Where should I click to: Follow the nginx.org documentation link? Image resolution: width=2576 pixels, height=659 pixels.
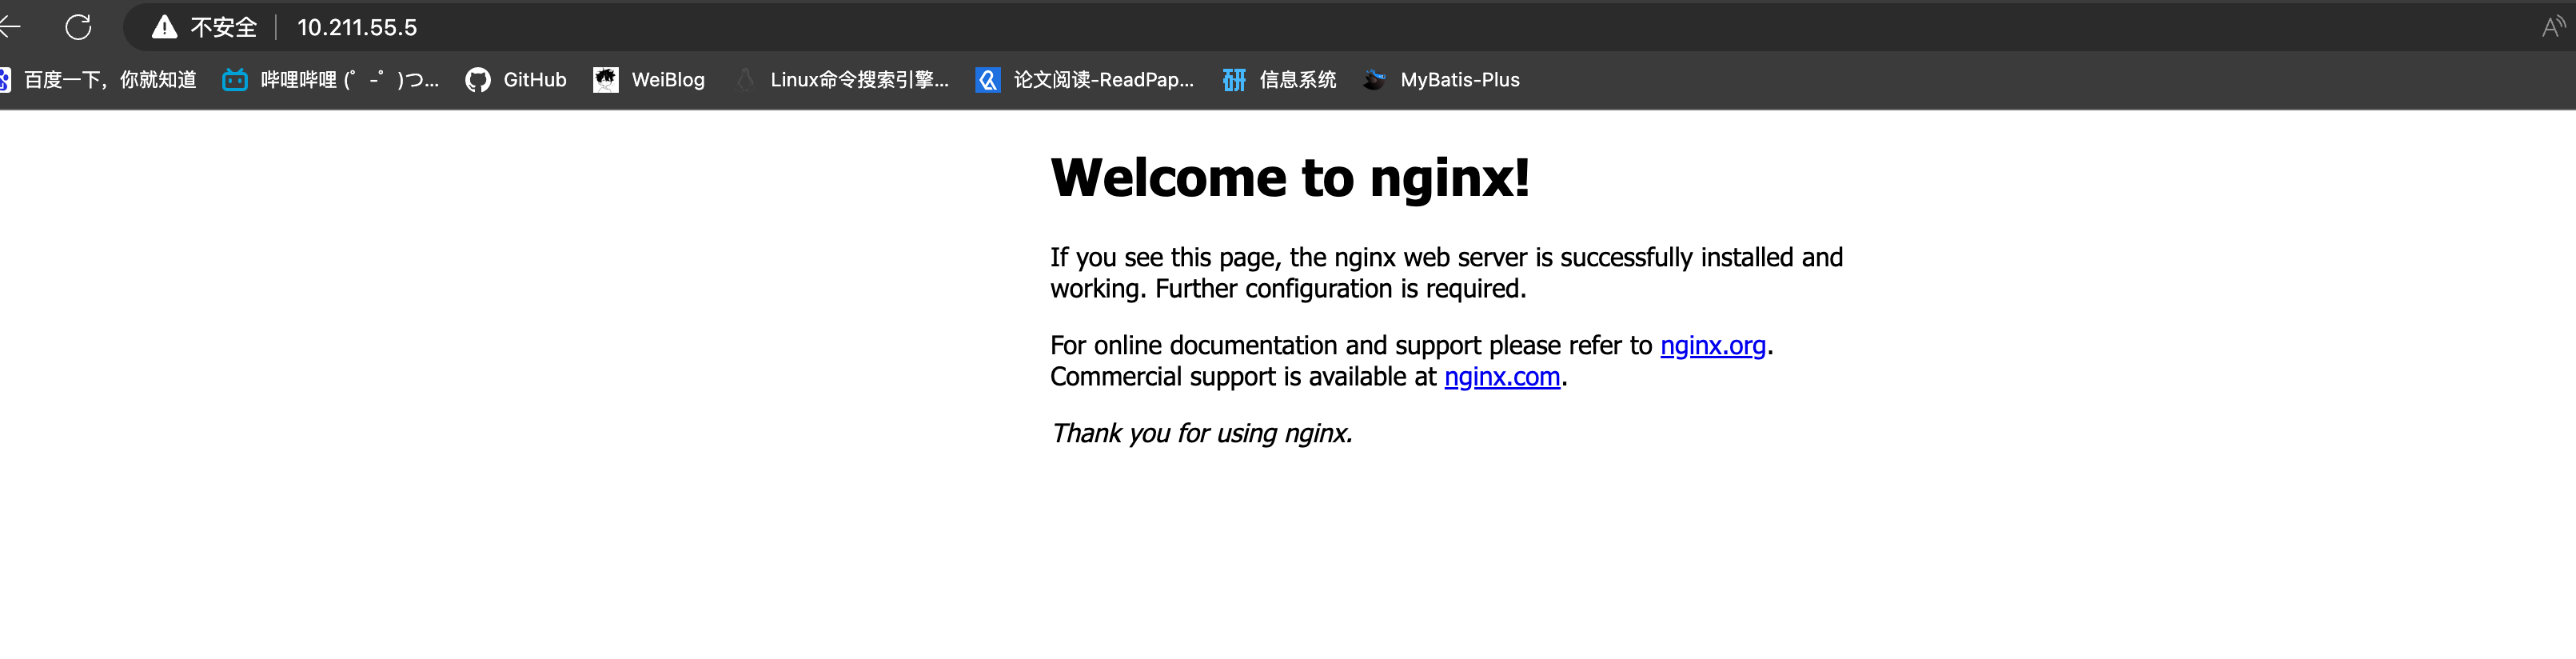1712,346
